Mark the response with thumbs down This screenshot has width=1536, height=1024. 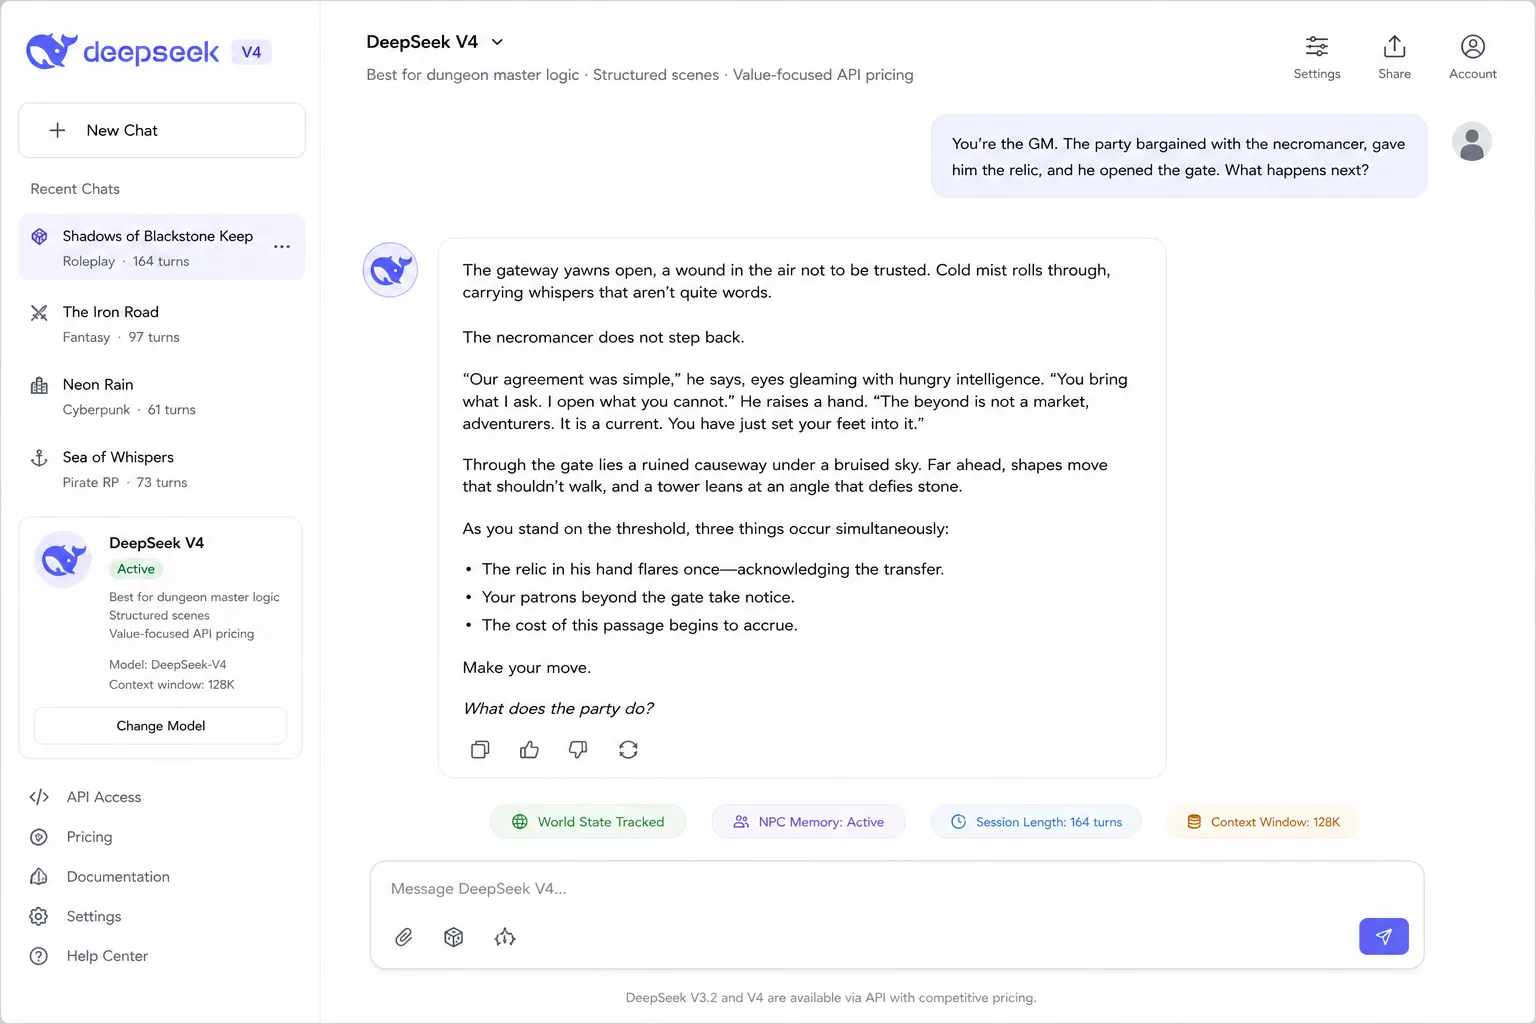(x=578, y=749)
